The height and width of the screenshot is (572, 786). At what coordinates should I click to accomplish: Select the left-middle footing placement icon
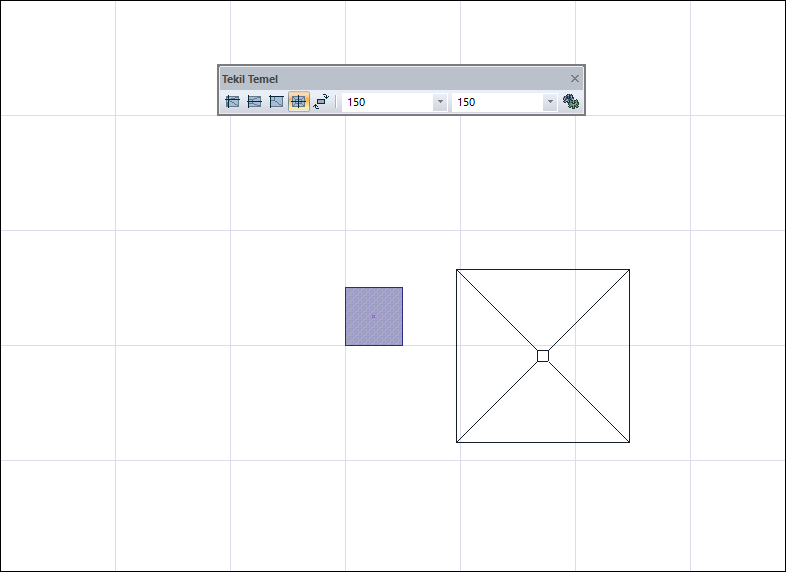pos(254,102)
